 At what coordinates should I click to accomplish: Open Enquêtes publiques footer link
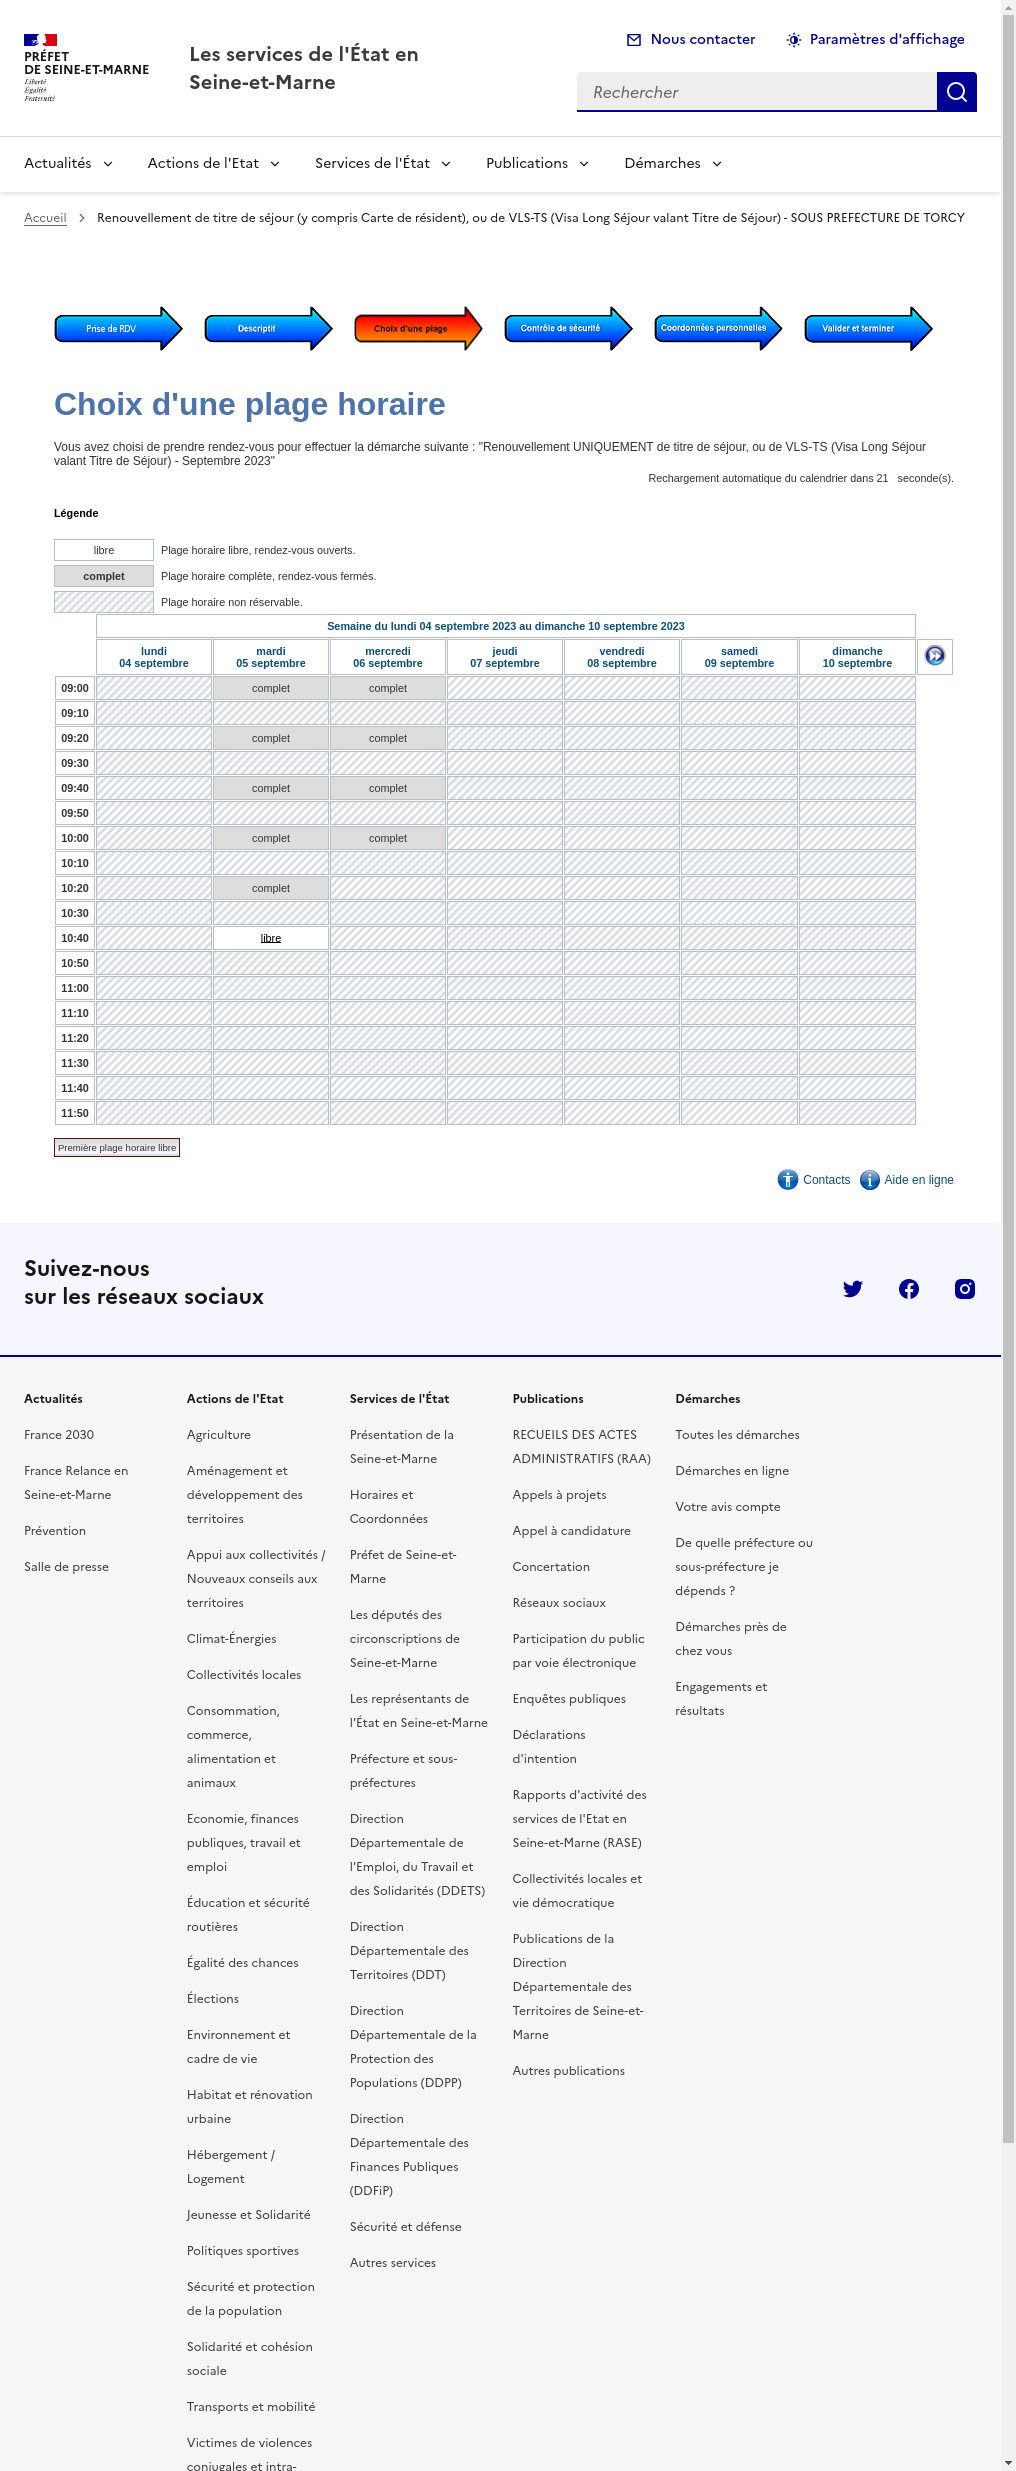(x=570, y=1699)
